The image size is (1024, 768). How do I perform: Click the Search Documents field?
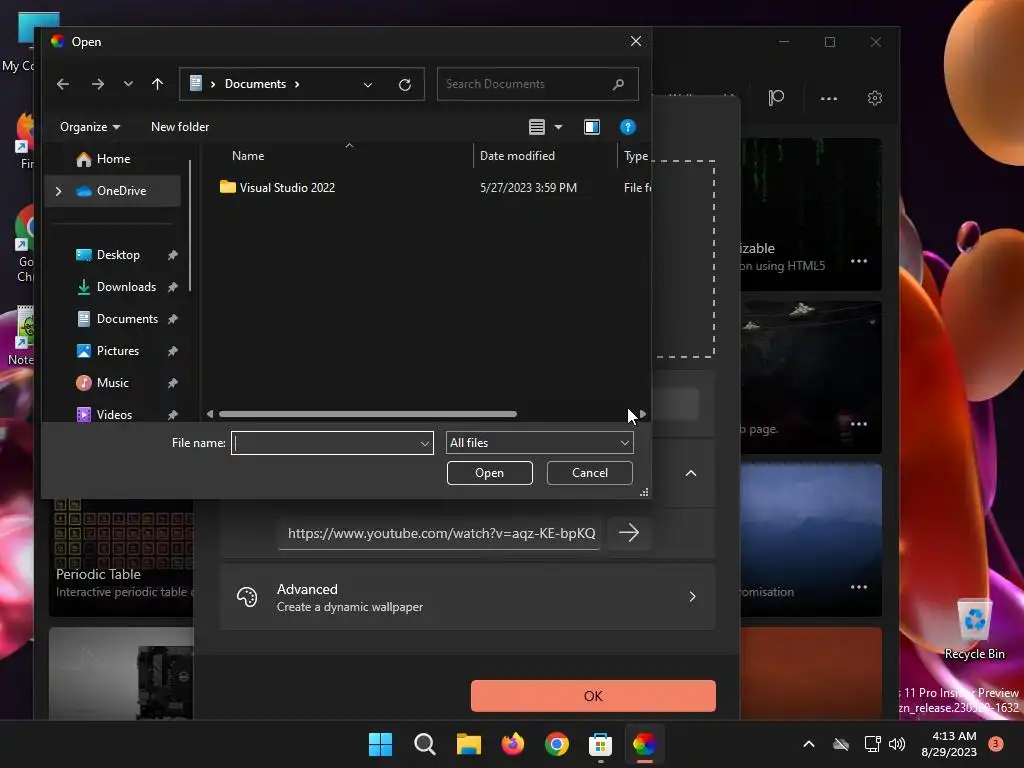[x=537, y=84]
